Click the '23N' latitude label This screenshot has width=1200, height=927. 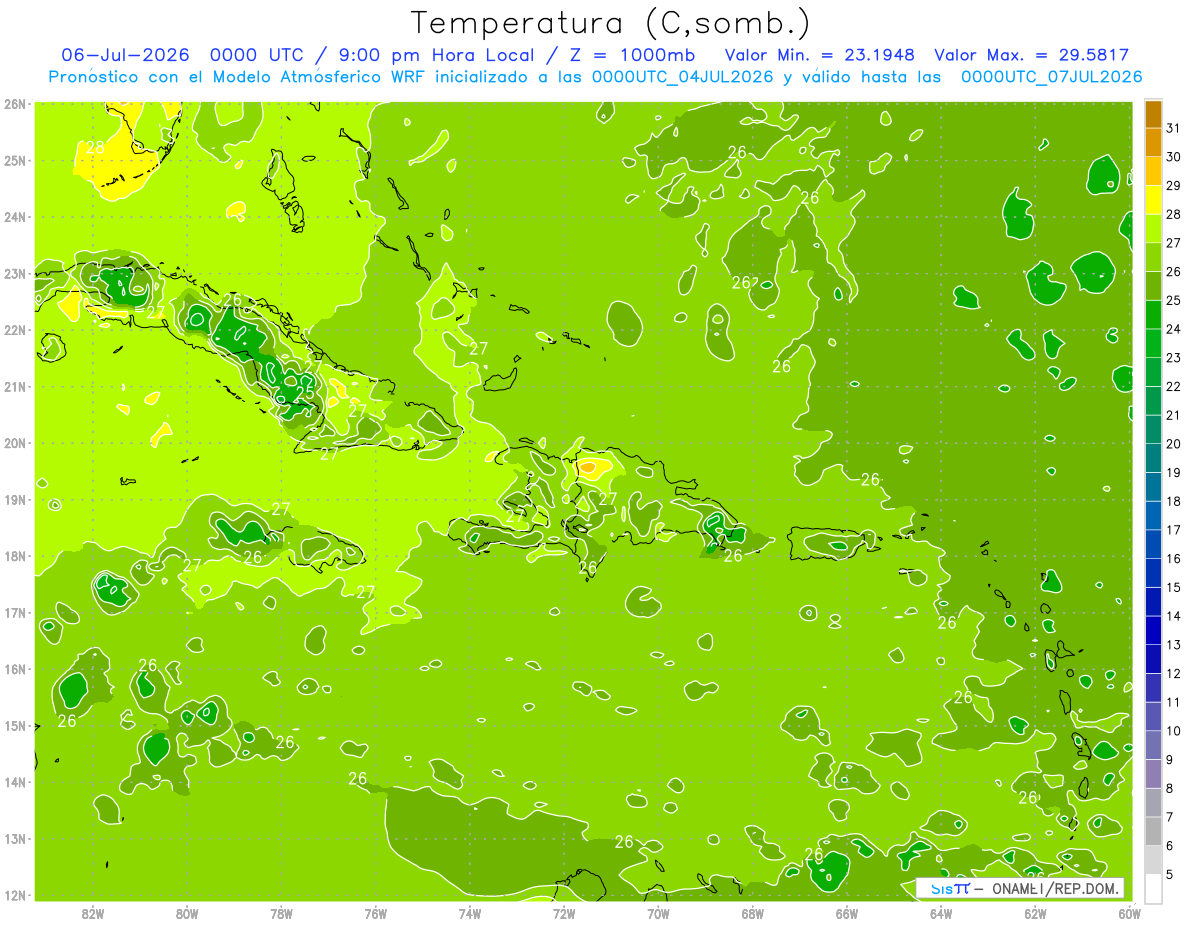pos(15,273)
